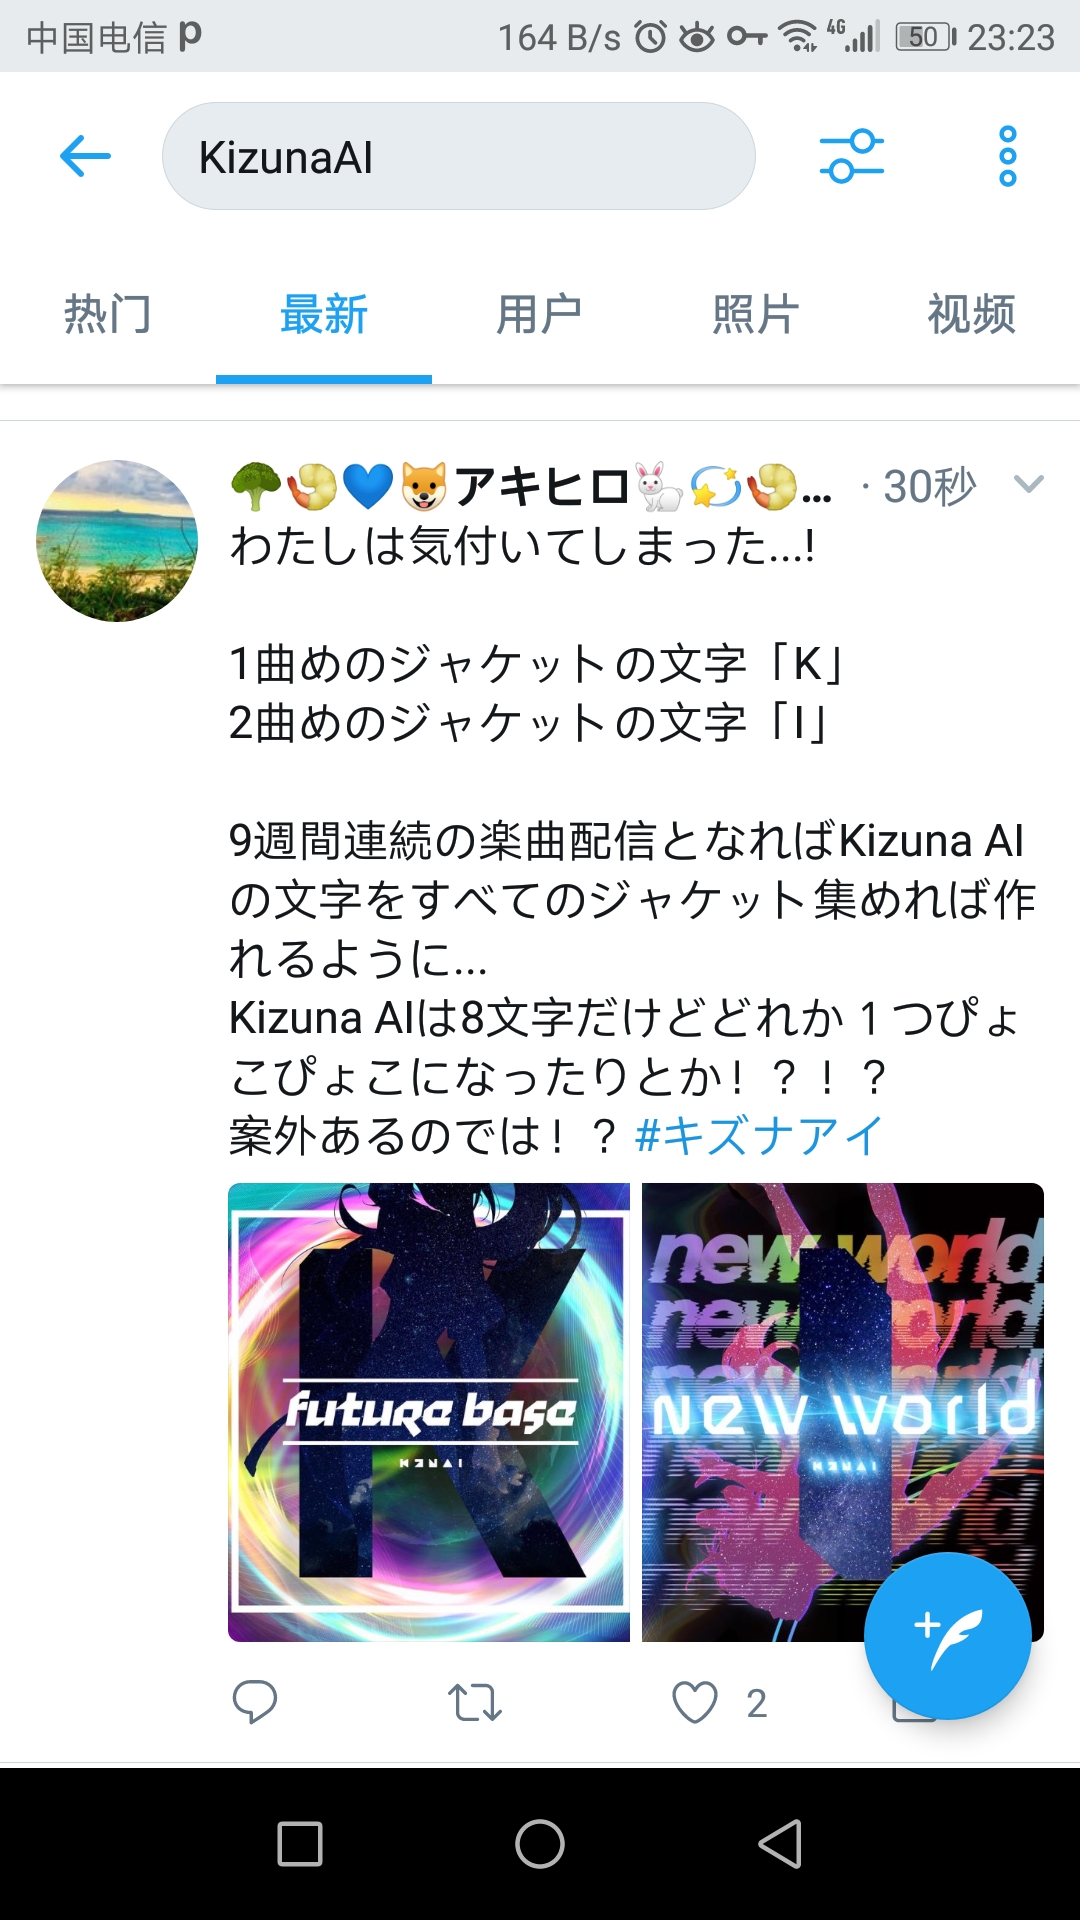Open the search filter settings icon
The image size is (1080, 1920).
[851, 156]
